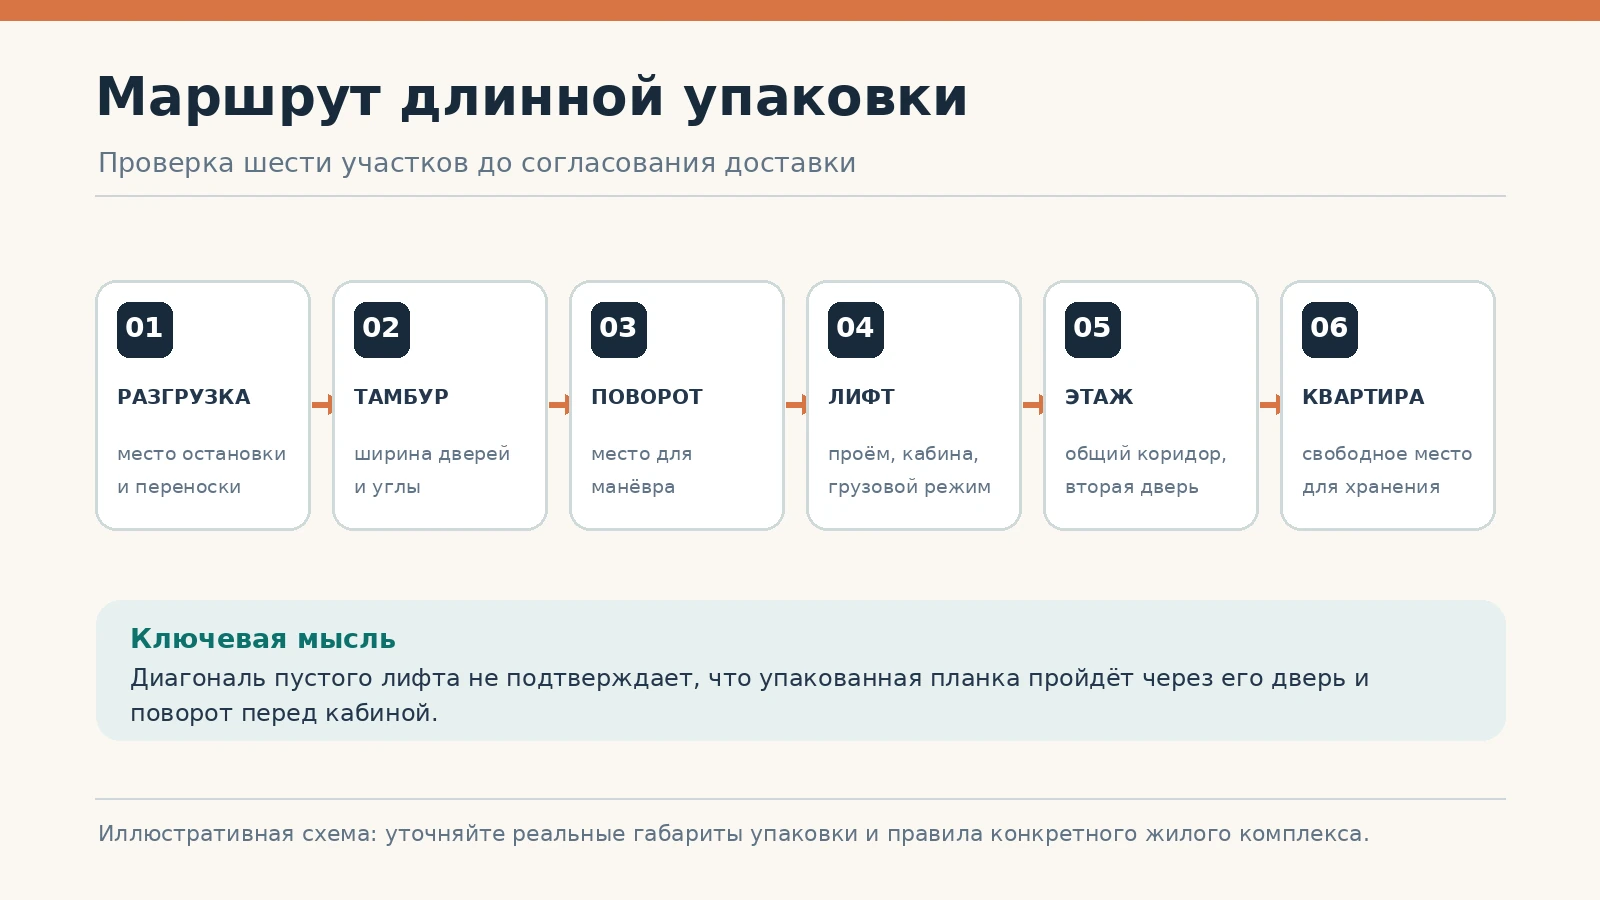Click the 'проём, кабина, грузовой режим' description
1600x900 pixels.
[909, 470]
